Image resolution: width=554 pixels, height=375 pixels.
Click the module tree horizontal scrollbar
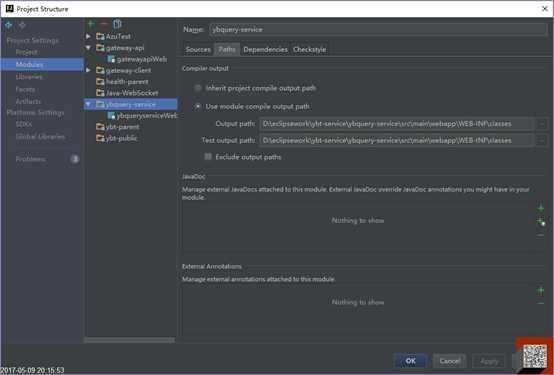tap(129, 340)
